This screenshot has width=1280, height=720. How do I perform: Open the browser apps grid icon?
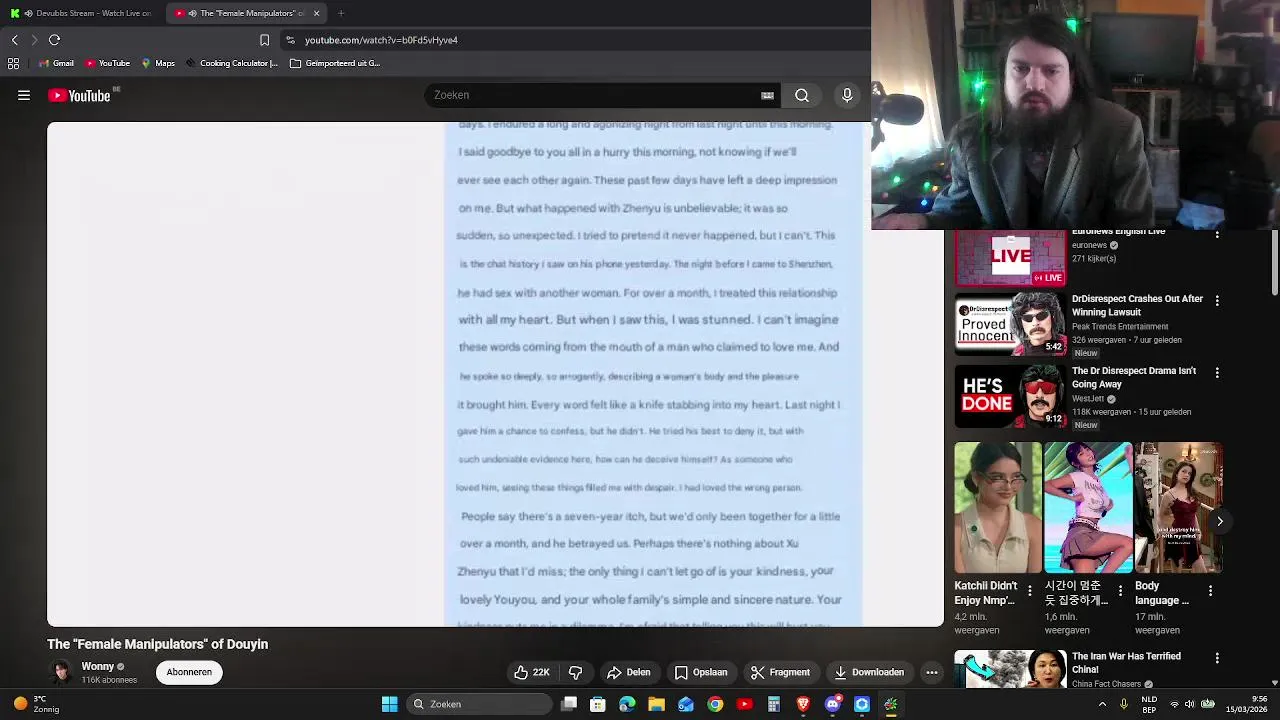pos(13,63)
